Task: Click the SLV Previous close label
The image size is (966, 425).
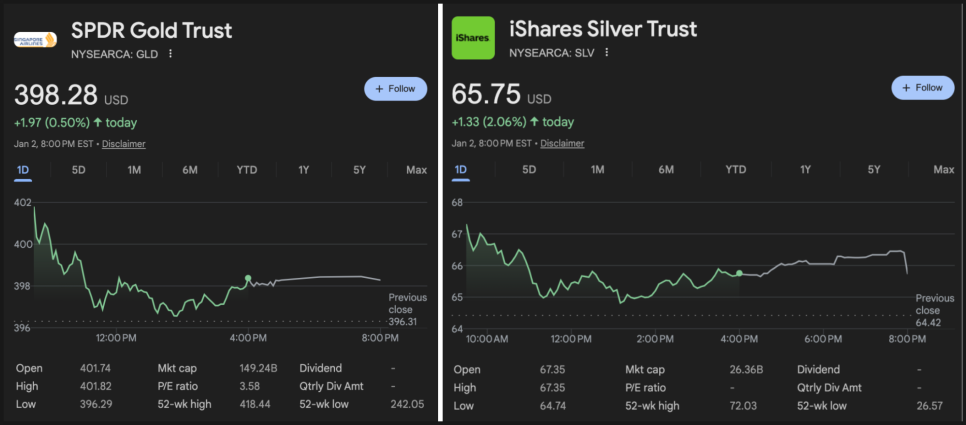Action: 934,304
